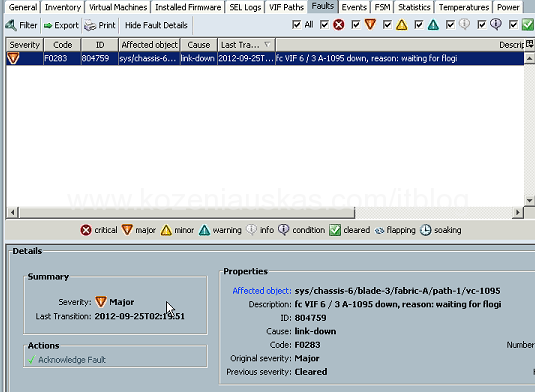Open the column chooser at table corner

[530, 44]
